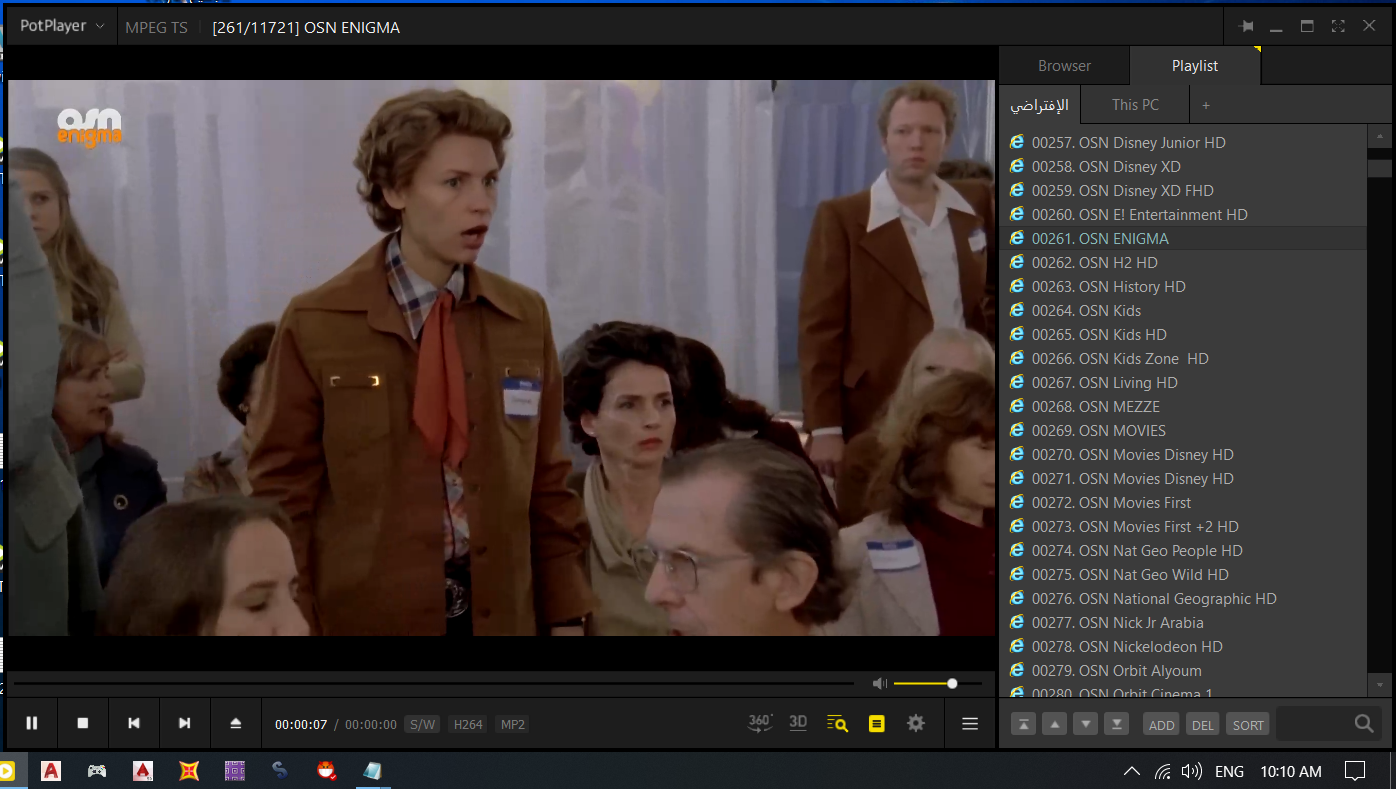Show hidden system tray icons chevron

click(1132, 771)
